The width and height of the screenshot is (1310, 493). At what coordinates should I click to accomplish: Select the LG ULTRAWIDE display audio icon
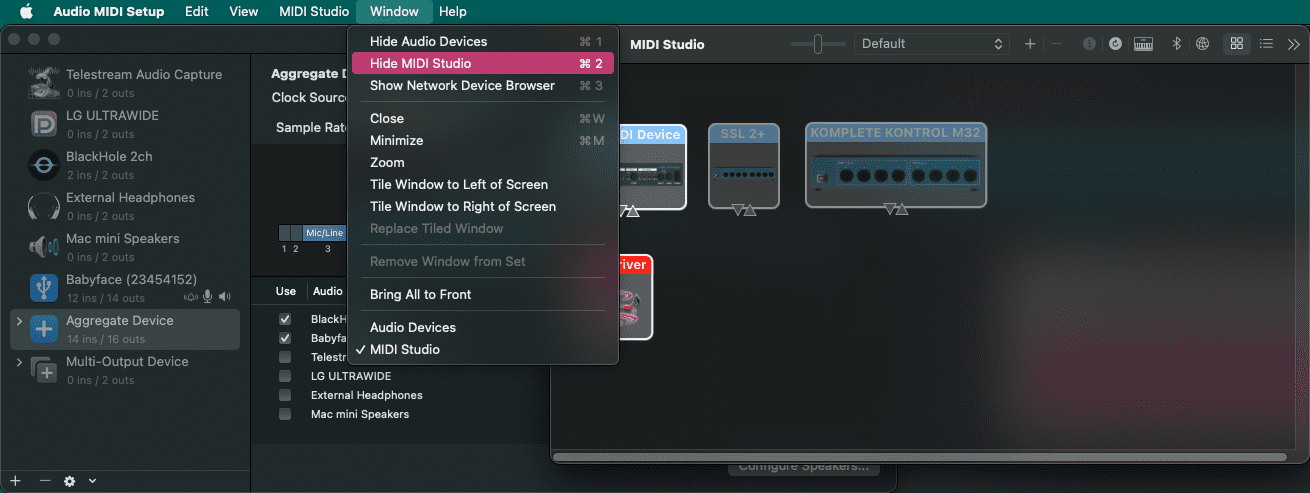coord(45,124)
